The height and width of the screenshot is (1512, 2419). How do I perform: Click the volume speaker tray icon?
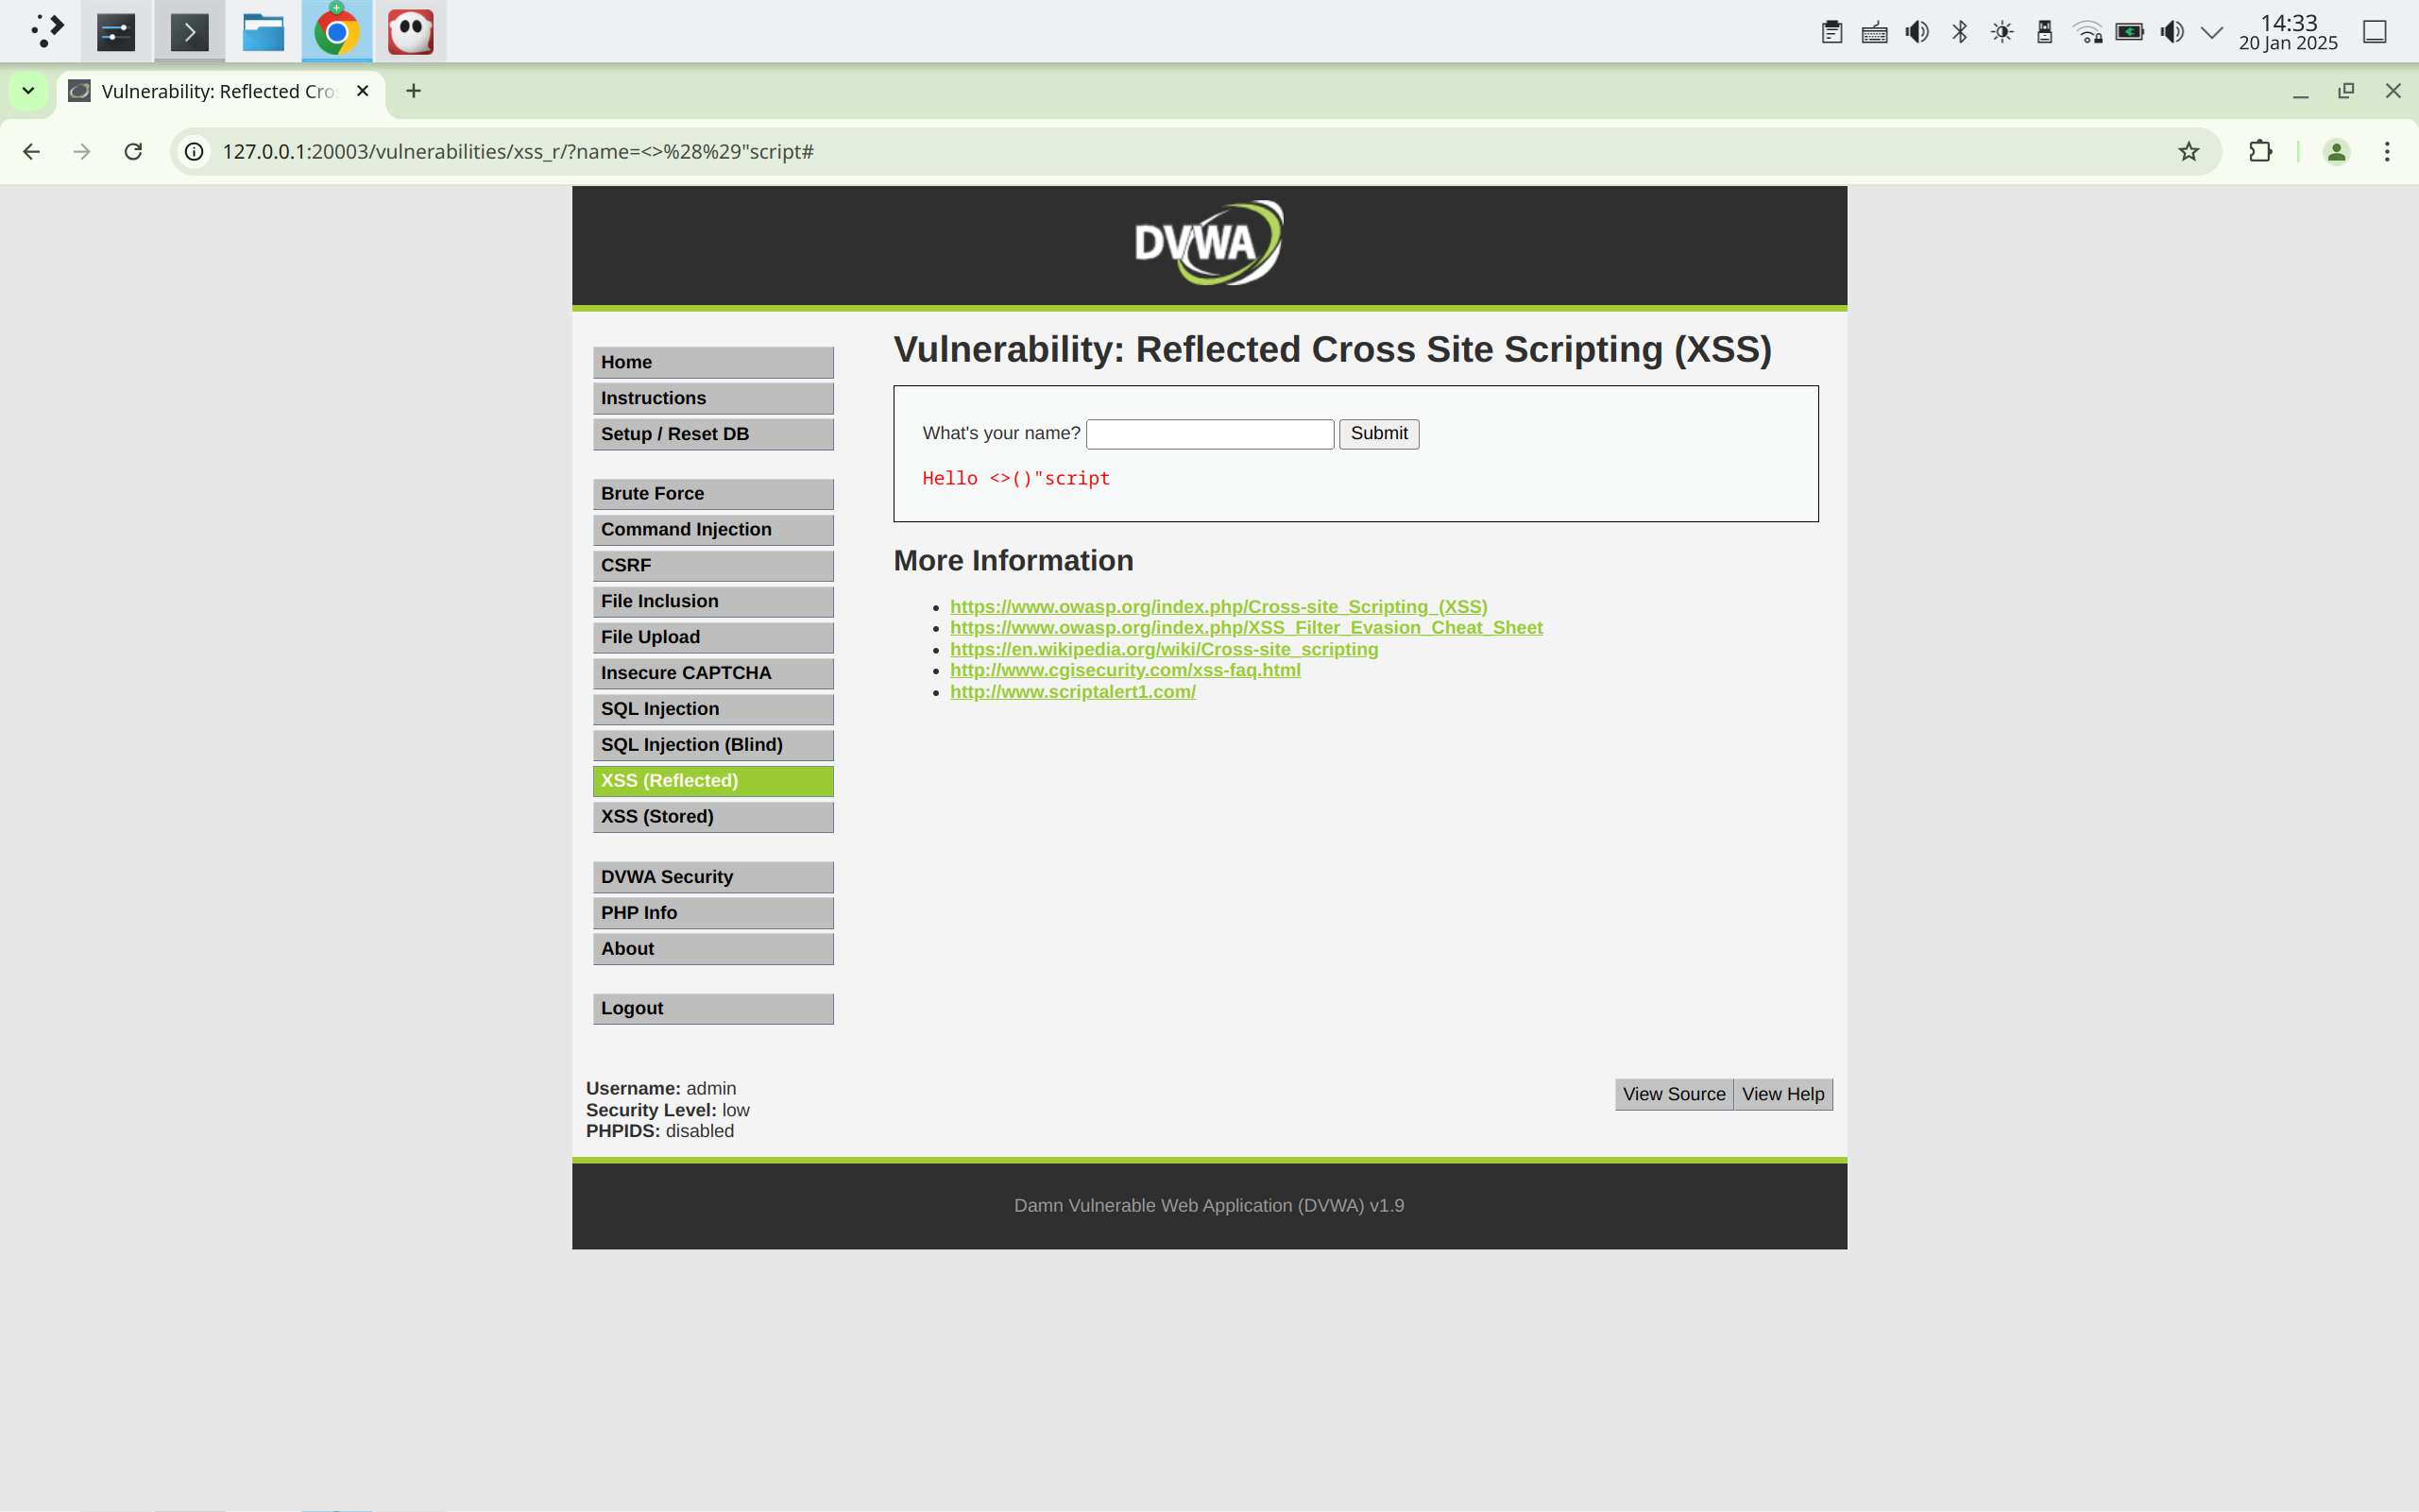coord(1916,32)
